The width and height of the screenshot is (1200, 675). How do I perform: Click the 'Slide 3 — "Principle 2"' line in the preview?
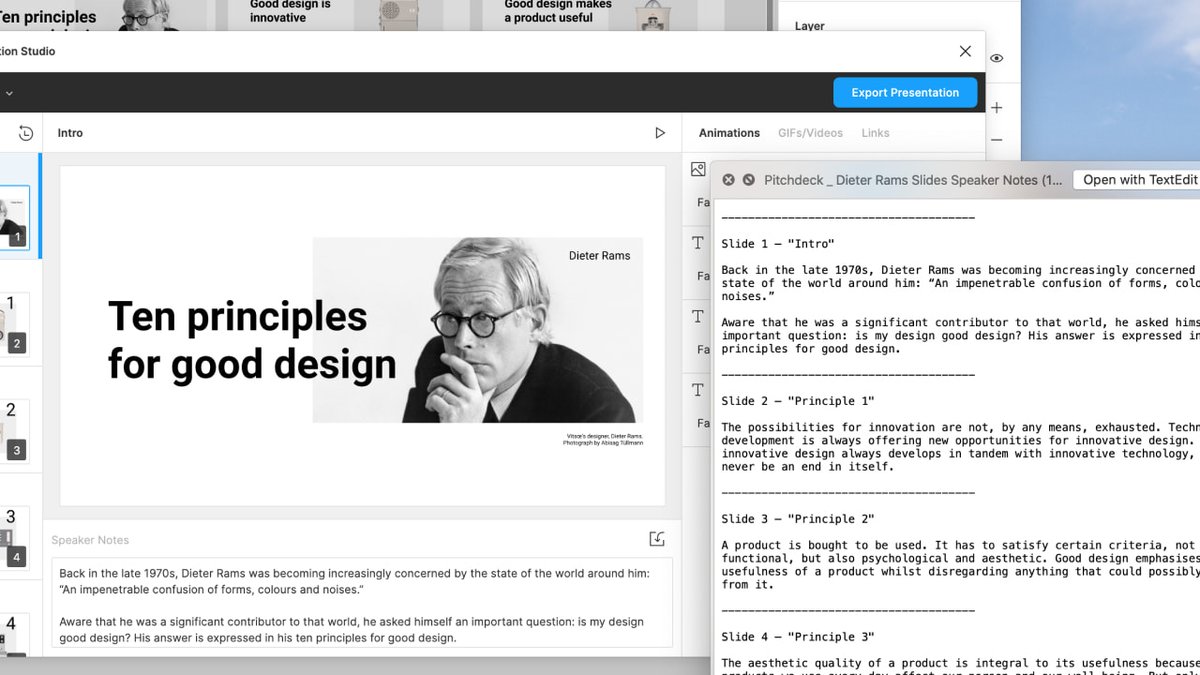pos(797,519)
